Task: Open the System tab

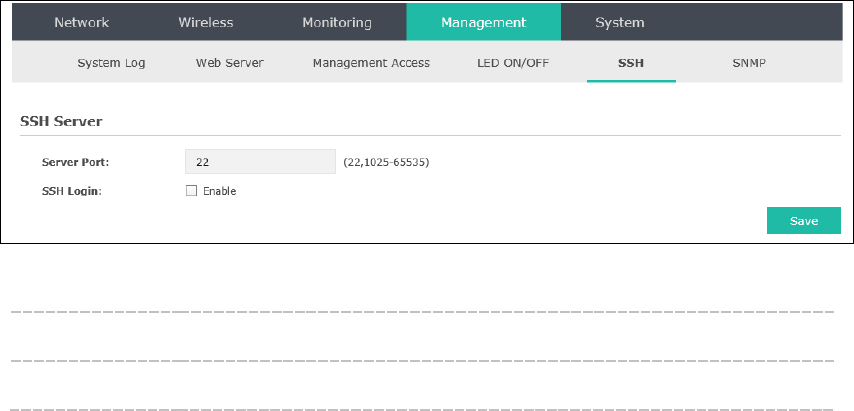Action: pos(619,23)
